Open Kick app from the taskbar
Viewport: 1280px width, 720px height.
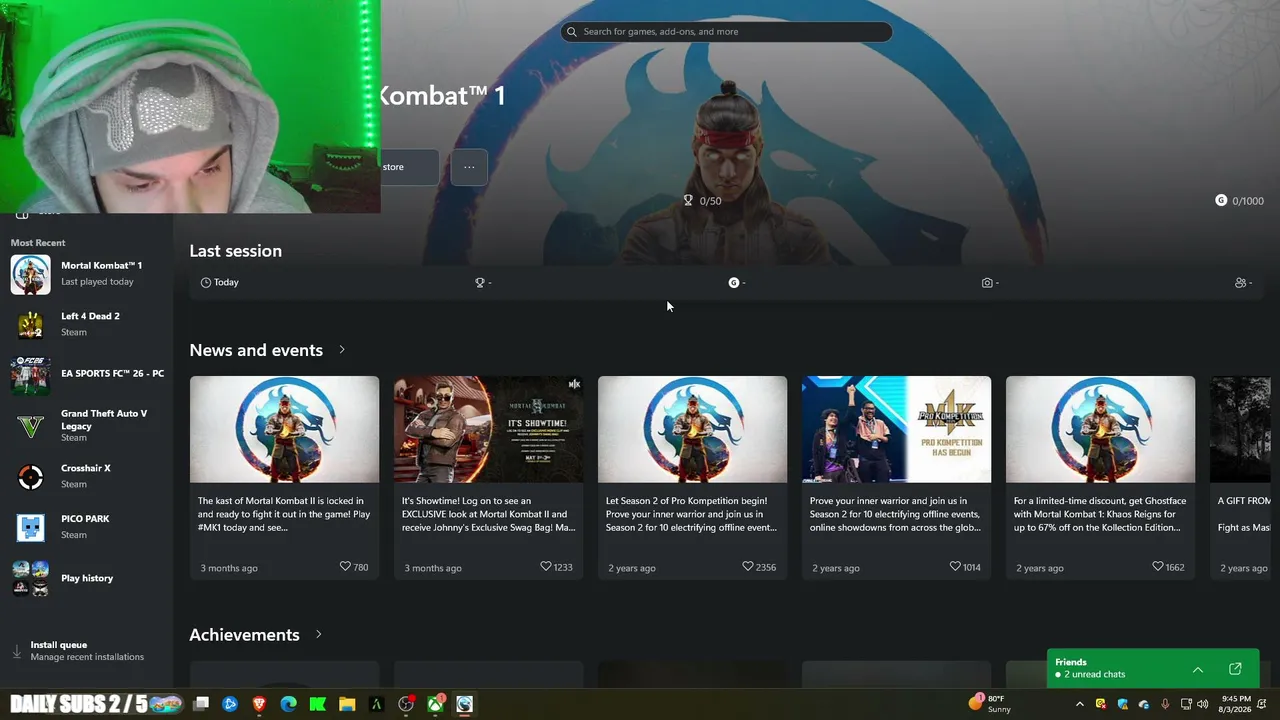[318, 704]
